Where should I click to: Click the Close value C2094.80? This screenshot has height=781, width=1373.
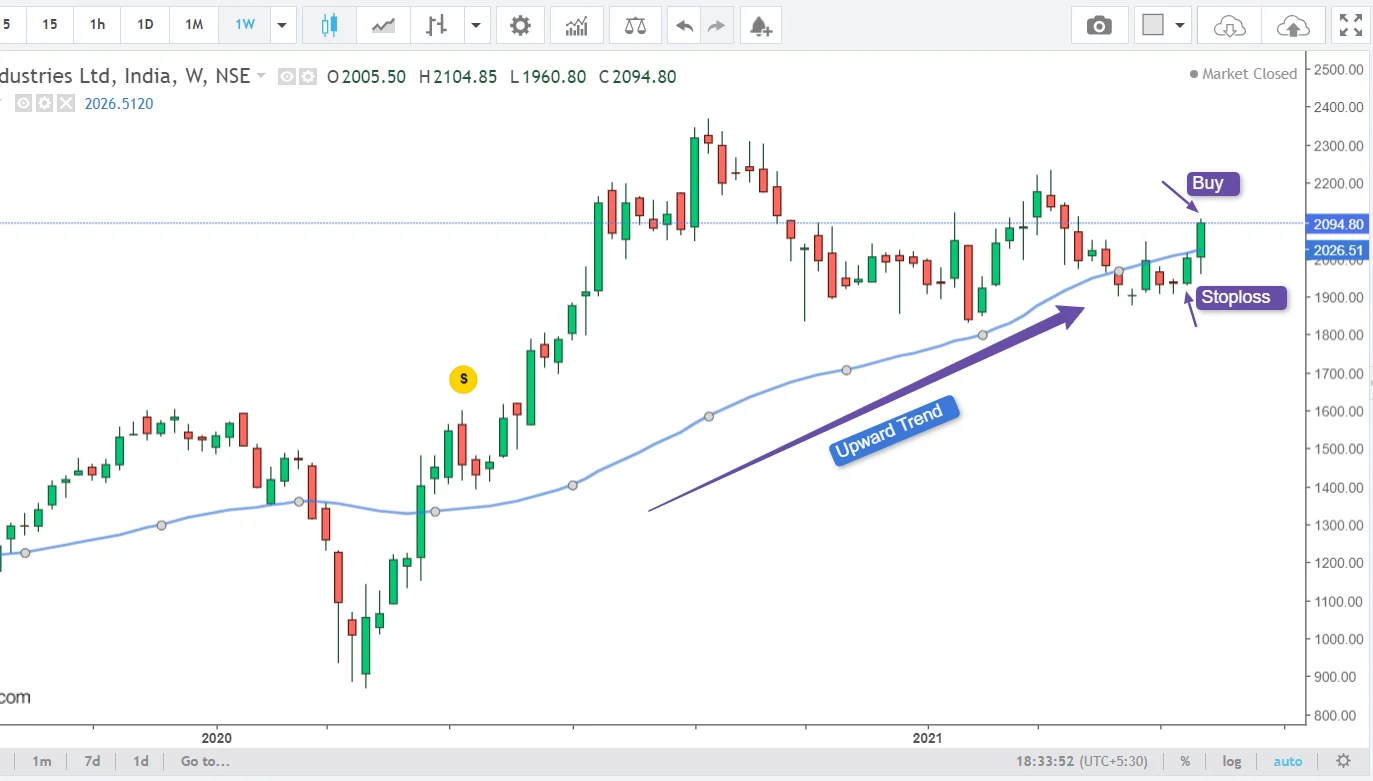637,76
